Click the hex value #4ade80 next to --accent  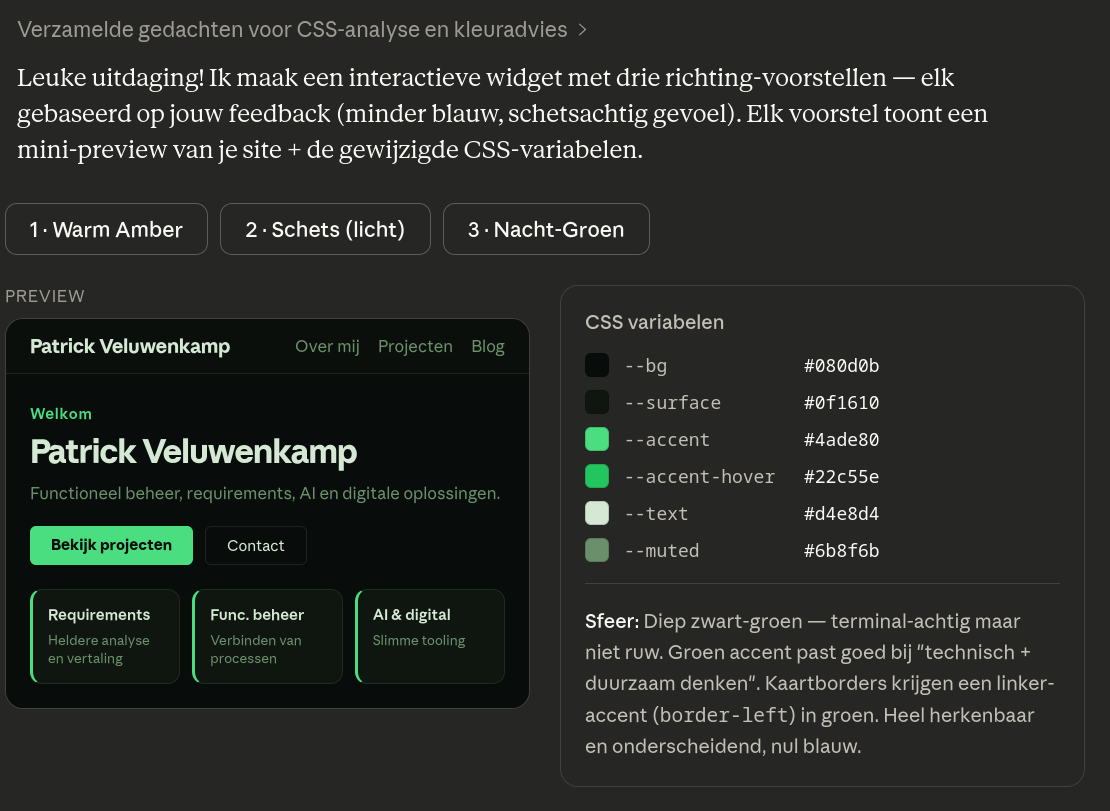click(x=841, y=439)
